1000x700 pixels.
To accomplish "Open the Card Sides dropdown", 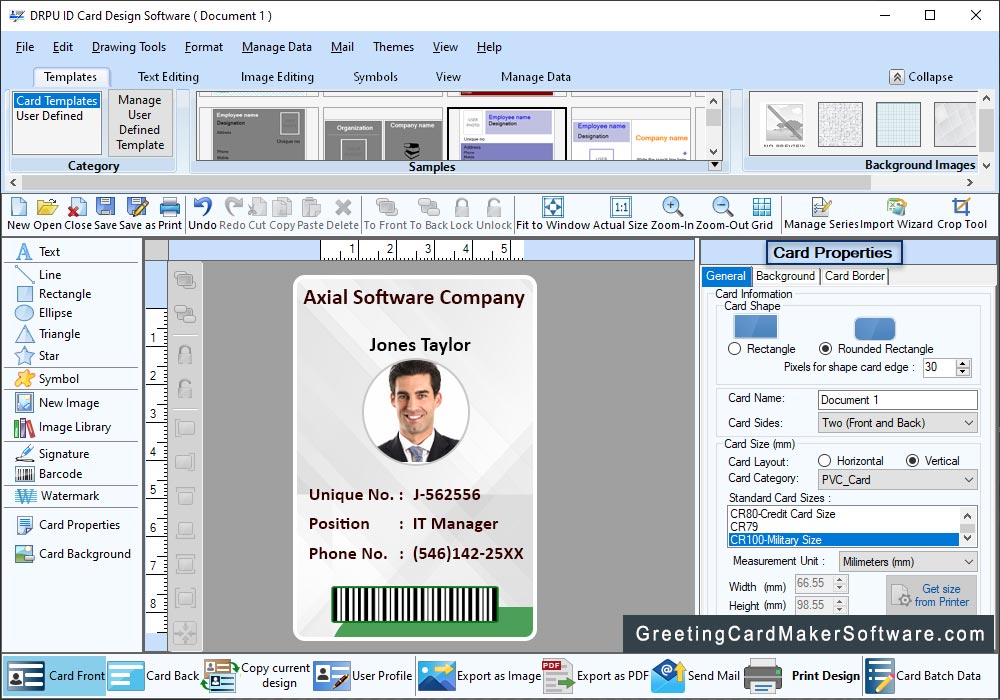I will (897, 423).
